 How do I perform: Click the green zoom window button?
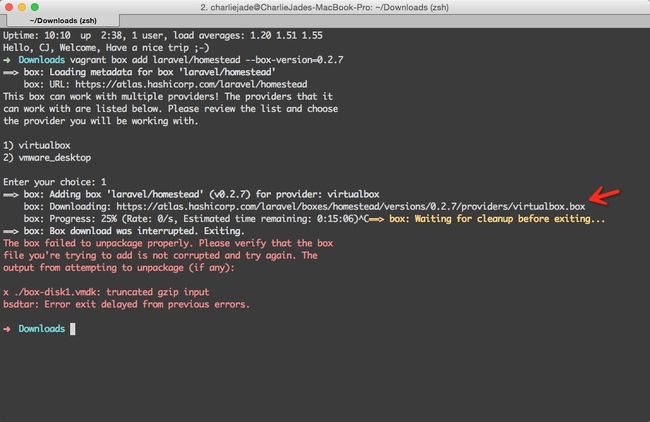click(x=35, y=7)
